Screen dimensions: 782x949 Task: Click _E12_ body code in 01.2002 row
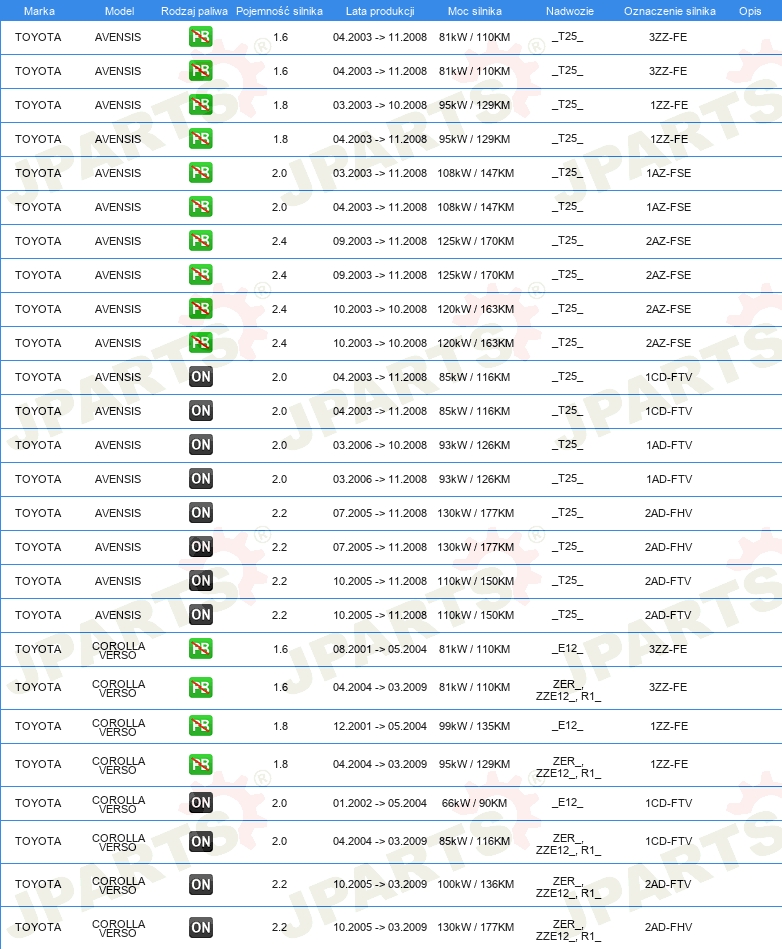[x=567, y=803]
